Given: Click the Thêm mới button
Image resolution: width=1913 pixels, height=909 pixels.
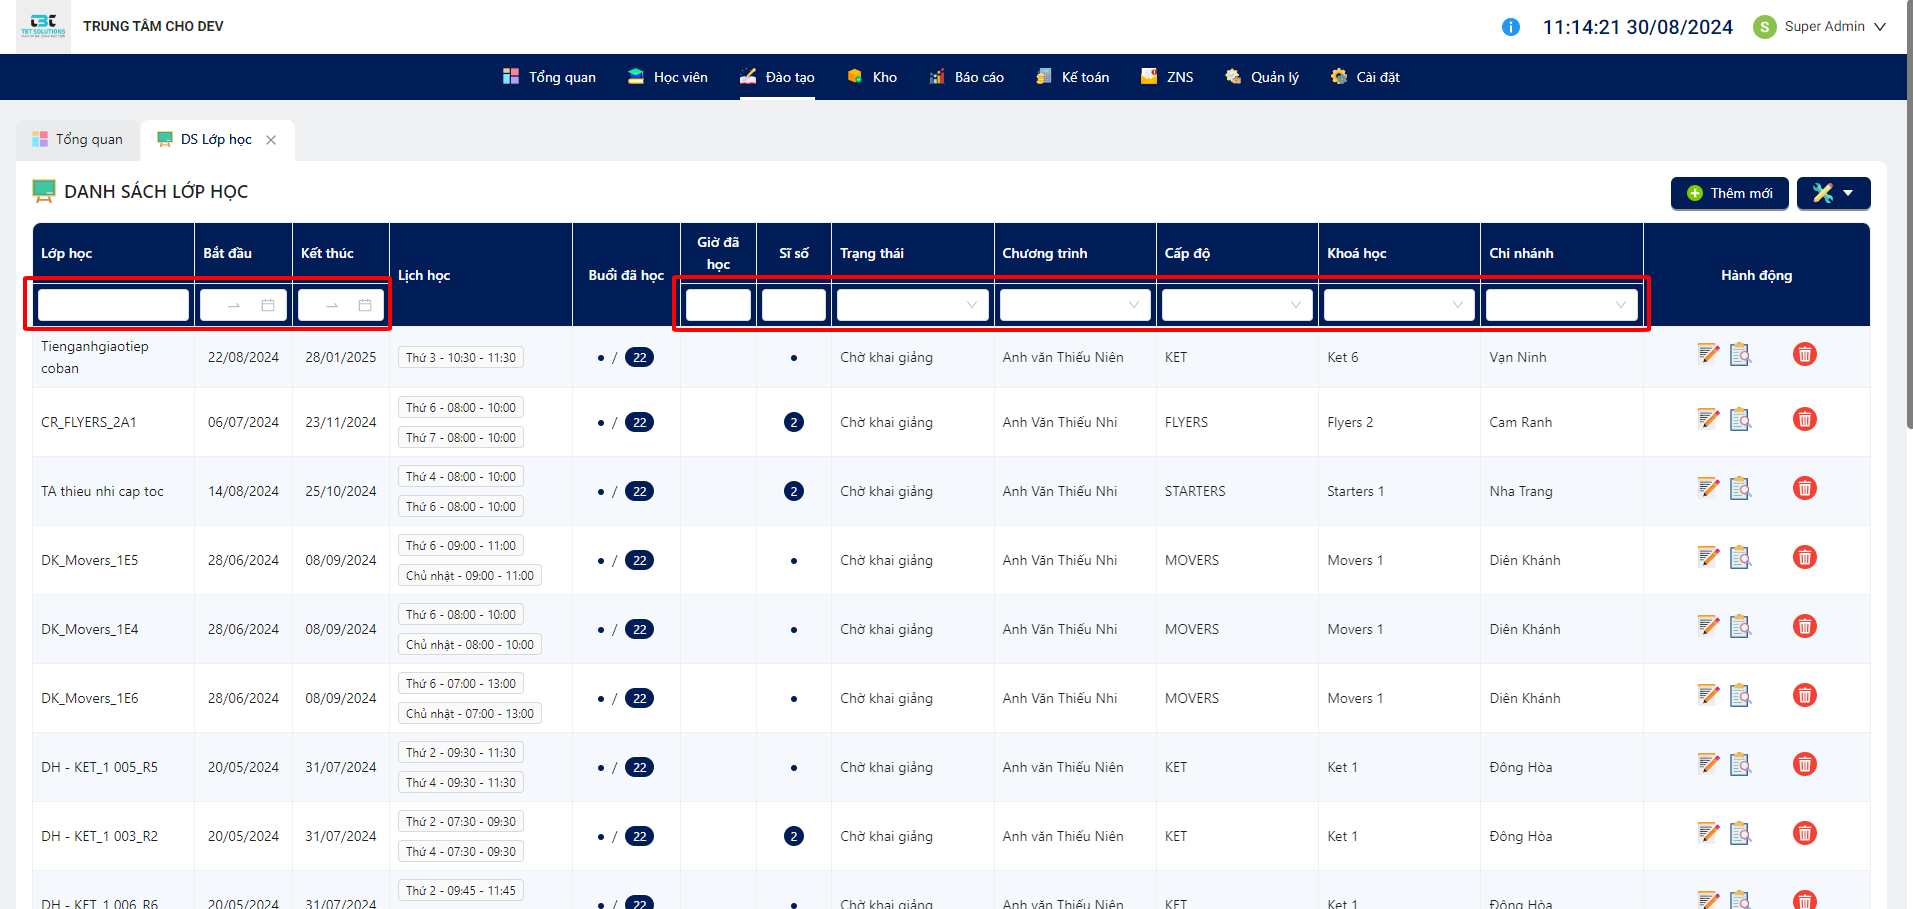Looking at the screenshot, I should pos(1729,193).
